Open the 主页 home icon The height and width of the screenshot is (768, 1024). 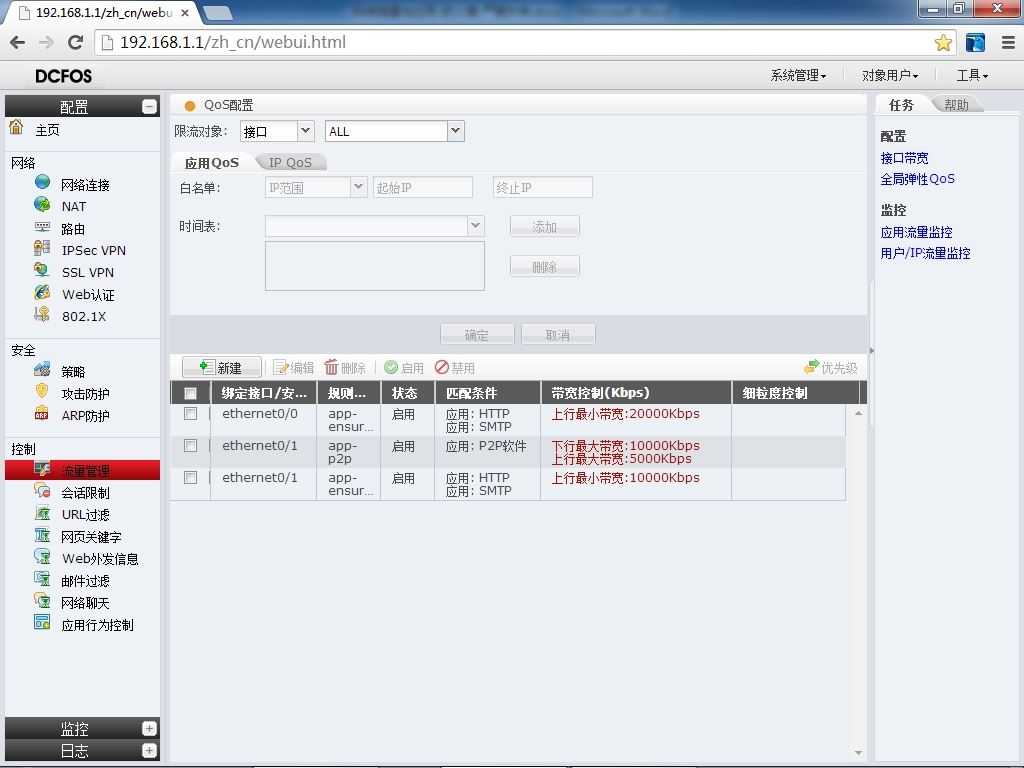coord(16,127)
